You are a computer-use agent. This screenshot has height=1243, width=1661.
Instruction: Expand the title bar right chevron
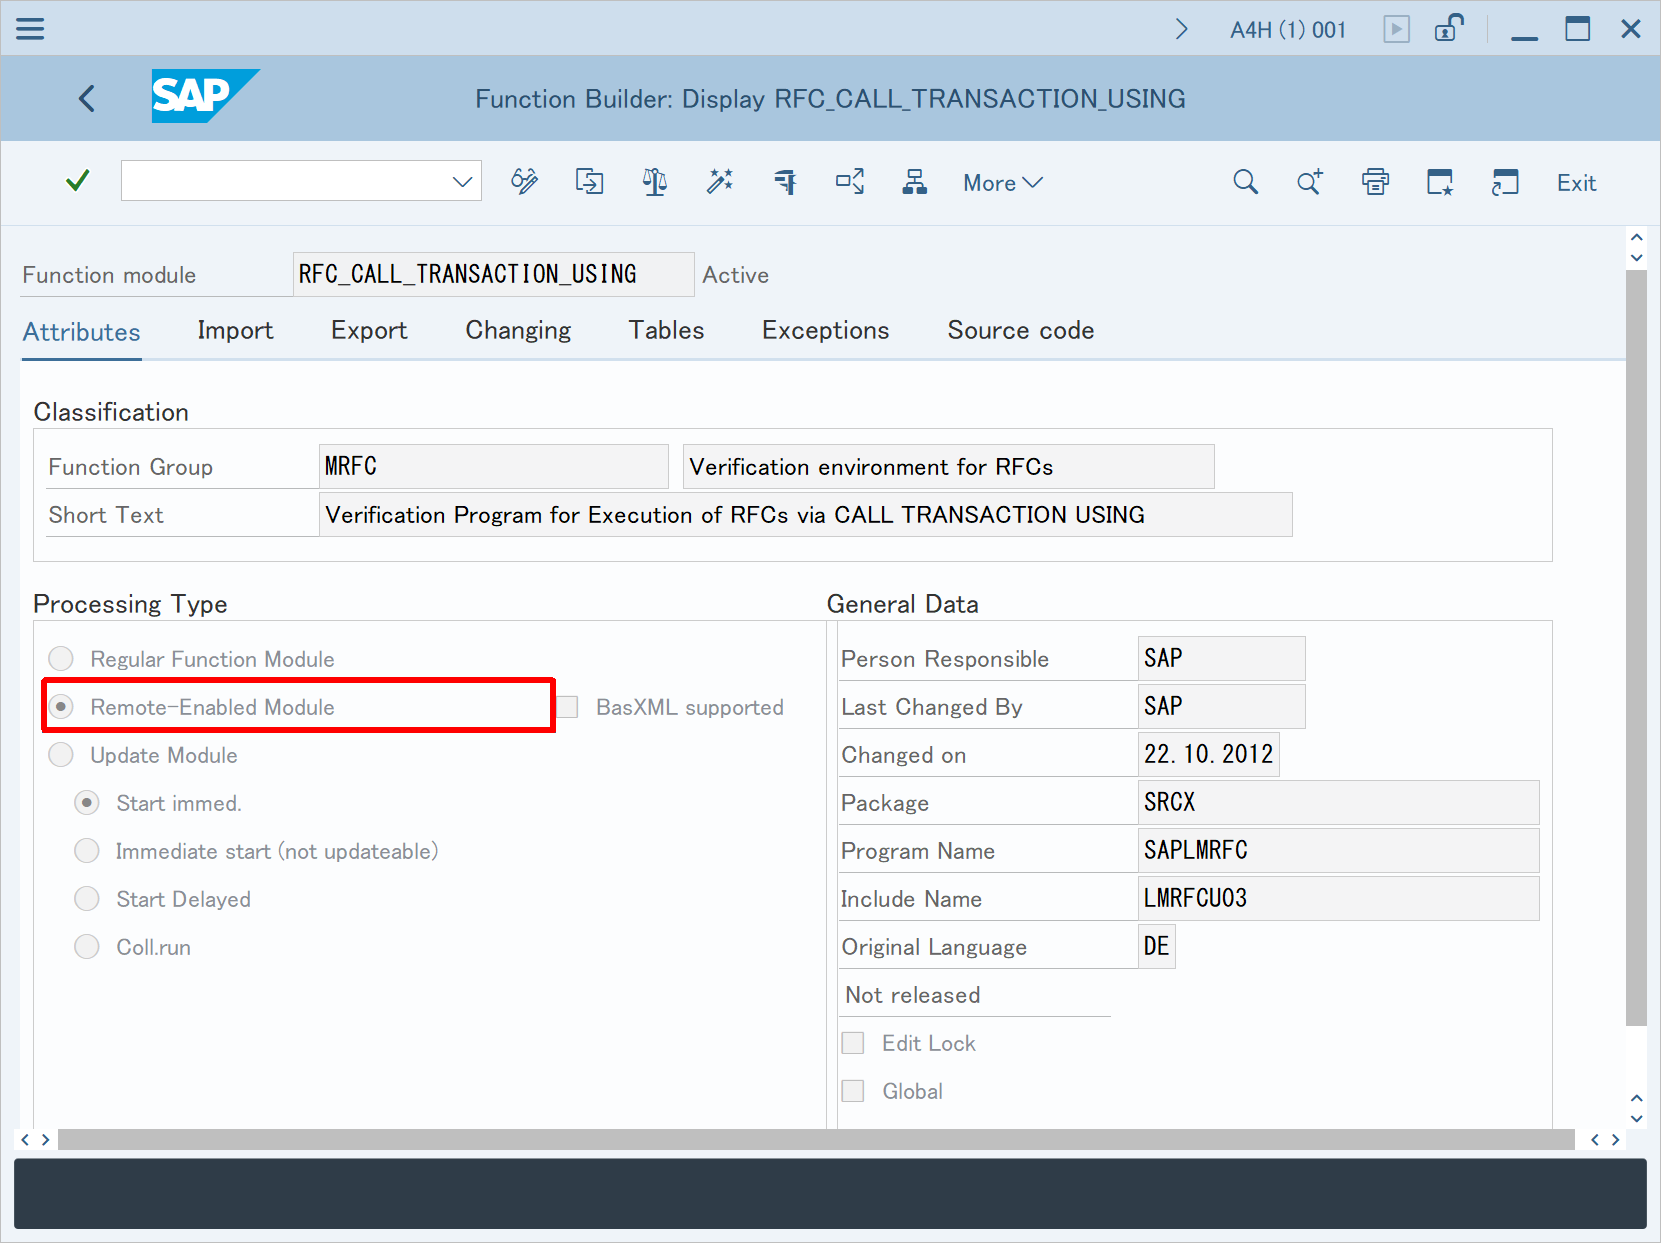tap(1181, 29)
